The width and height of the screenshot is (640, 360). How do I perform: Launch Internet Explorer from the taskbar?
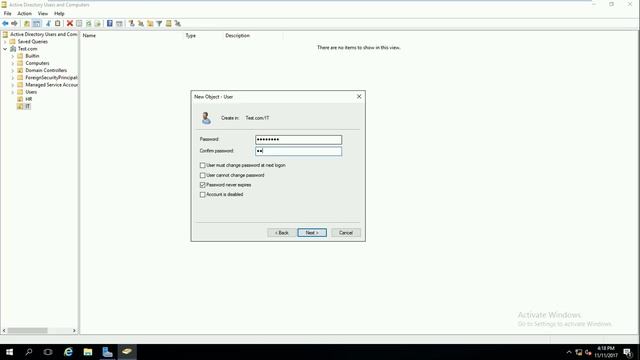coord(68,352)
